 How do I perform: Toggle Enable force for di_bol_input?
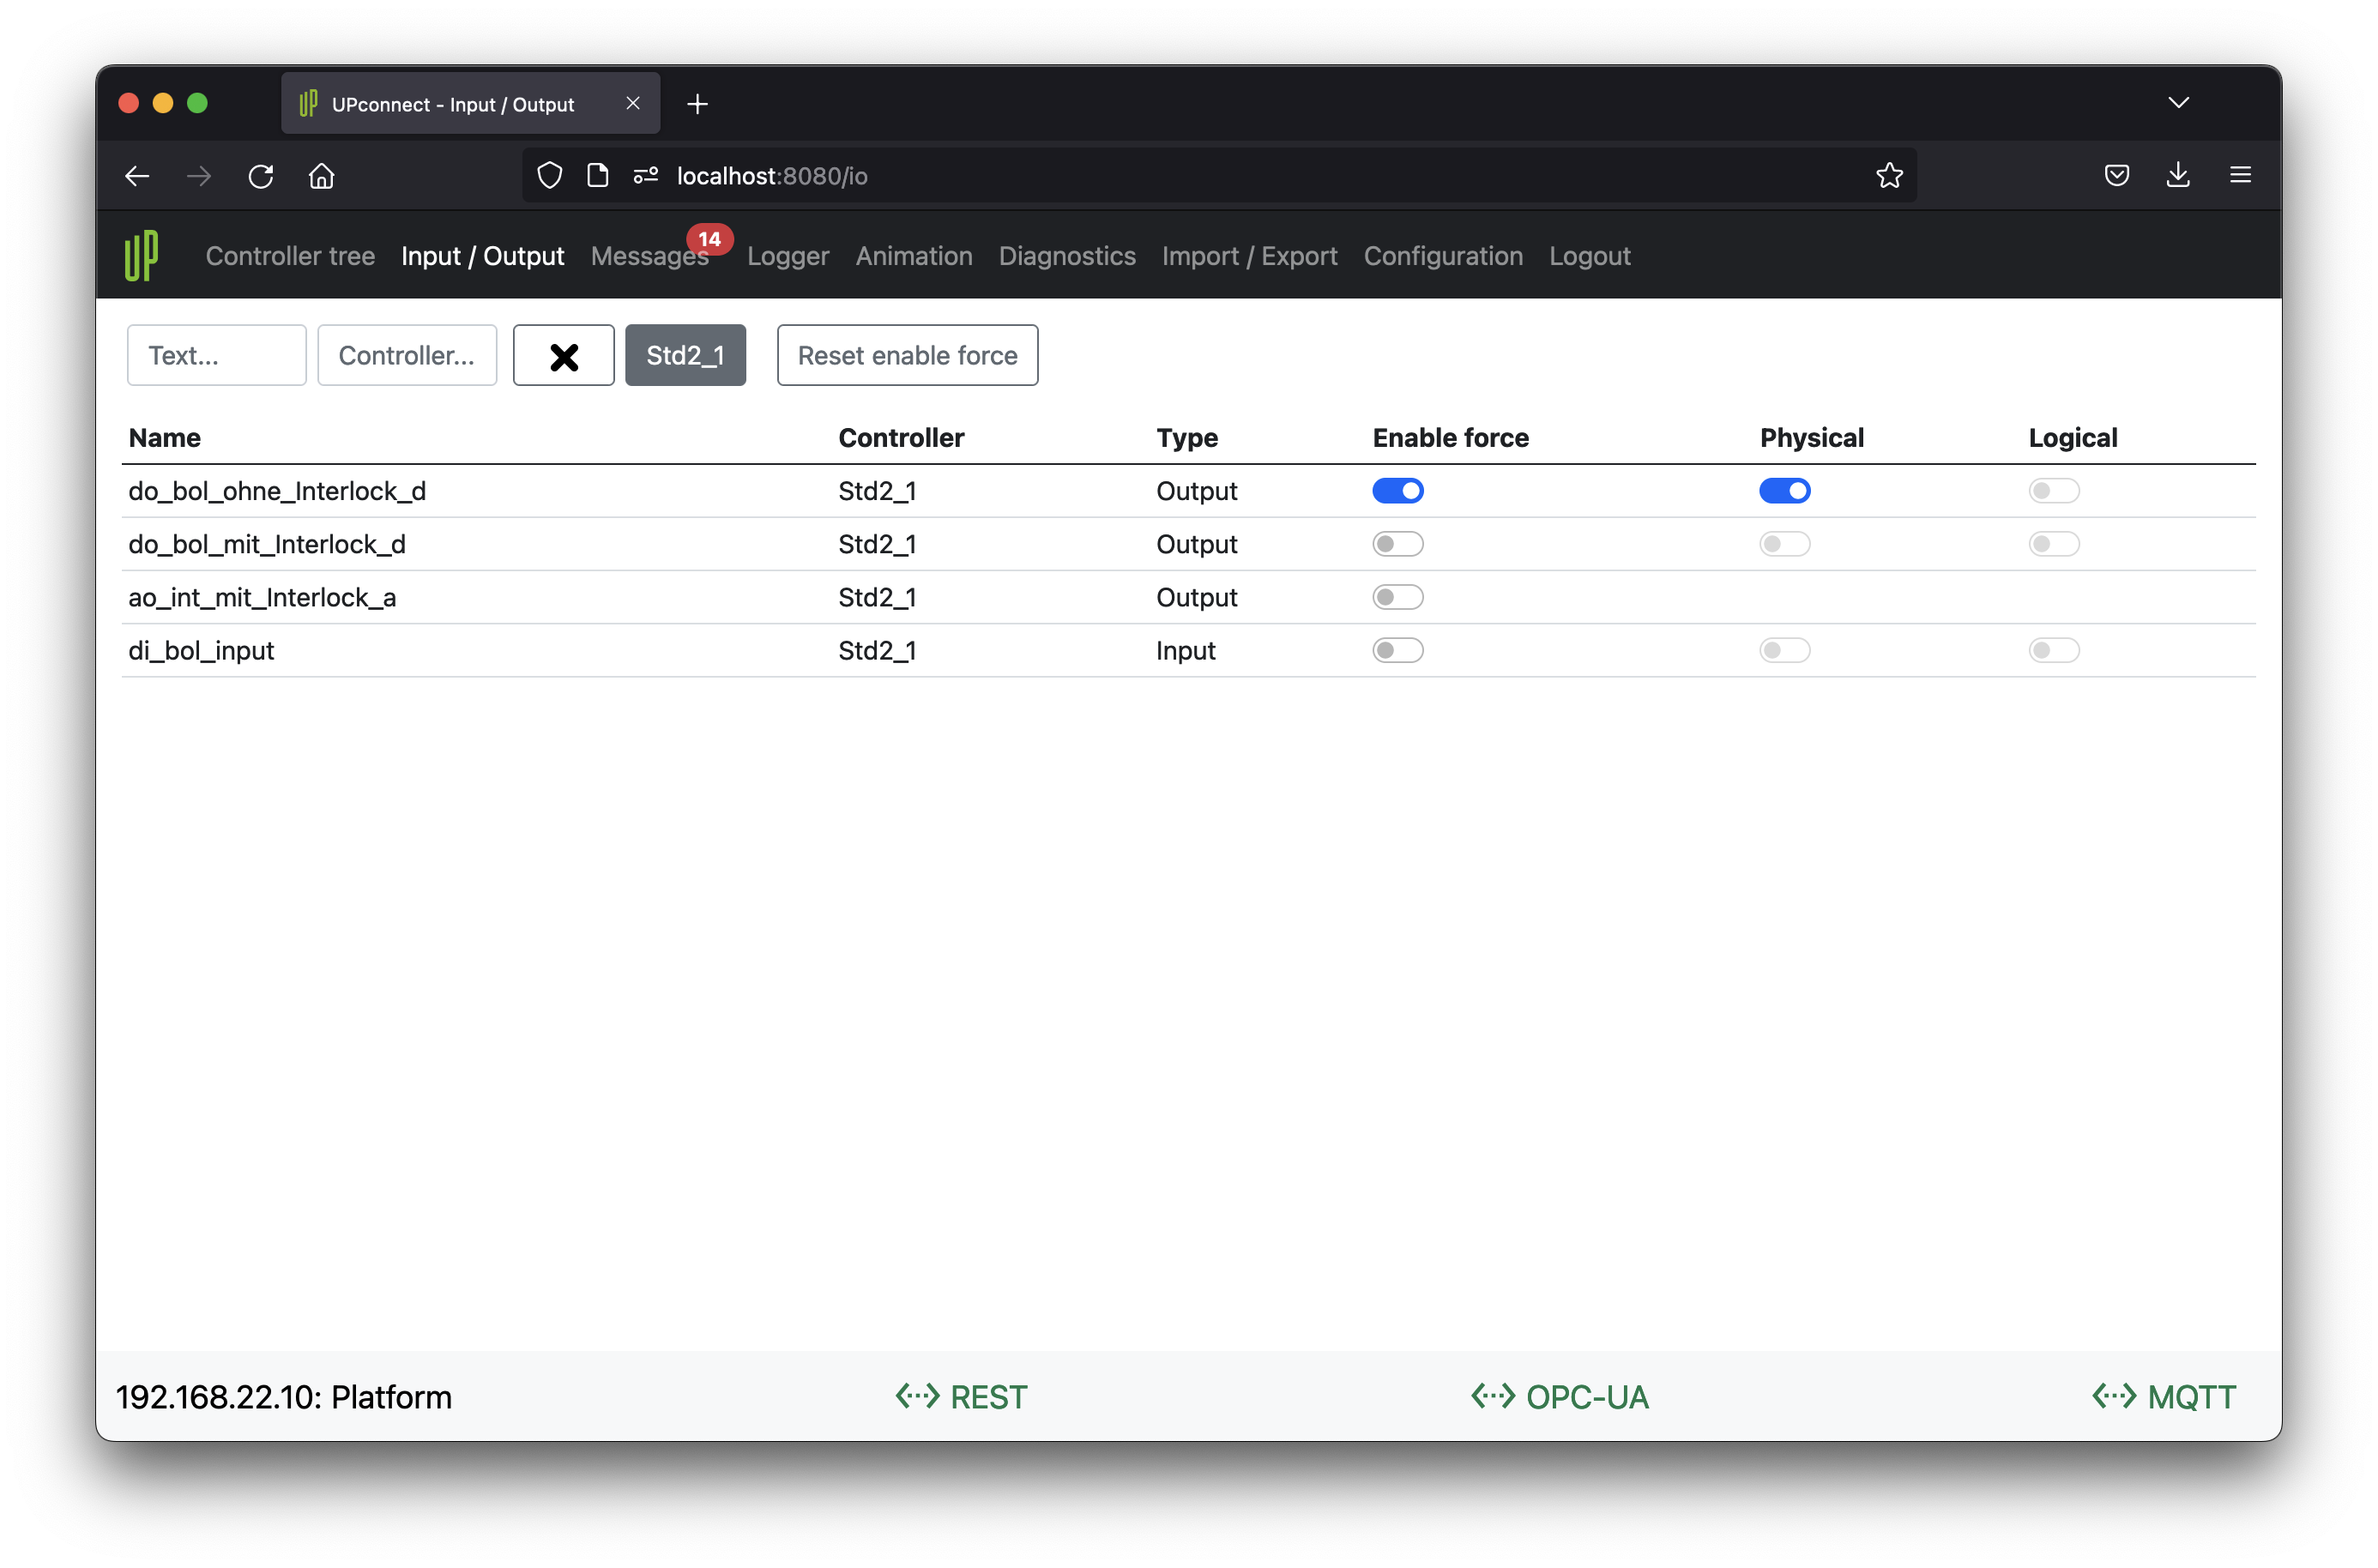[1397, 650]
